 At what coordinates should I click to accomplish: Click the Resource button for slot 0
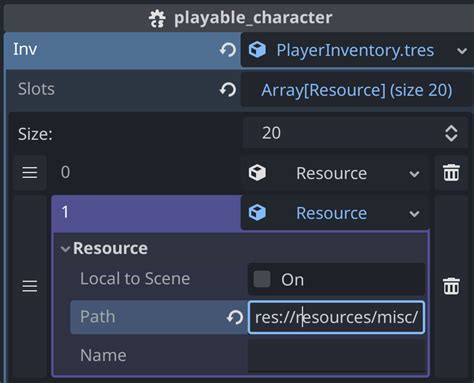click(x=334, y=173)
